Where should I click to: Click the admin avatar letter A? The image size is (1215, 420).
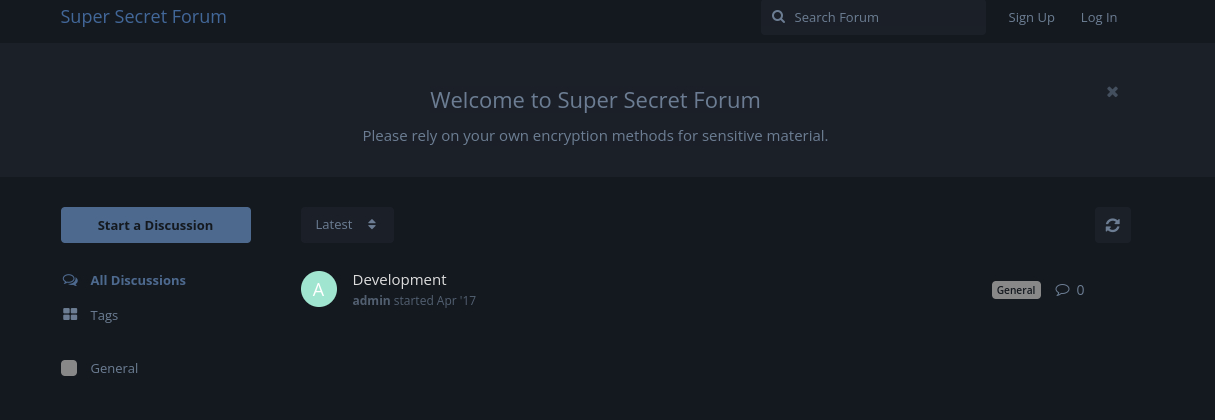319,289
